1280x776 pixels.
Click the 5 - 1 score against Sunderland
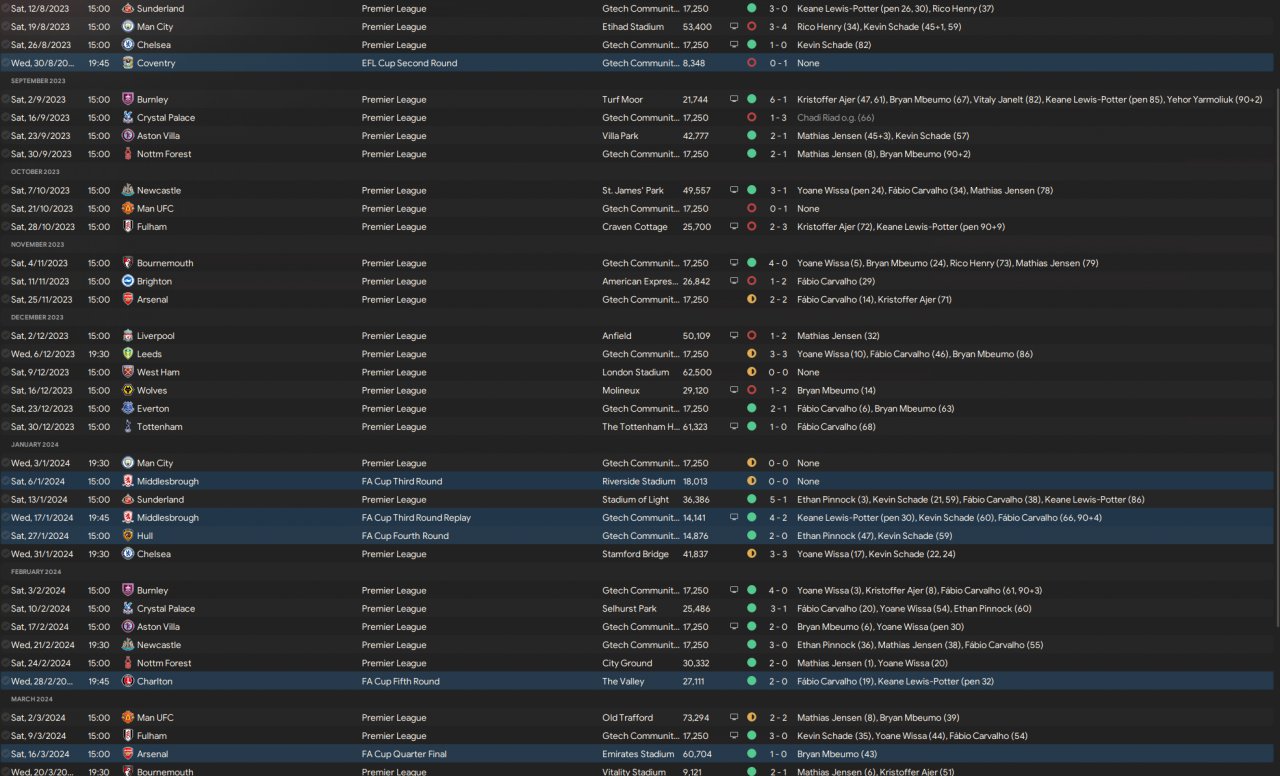tap(778, 499)
